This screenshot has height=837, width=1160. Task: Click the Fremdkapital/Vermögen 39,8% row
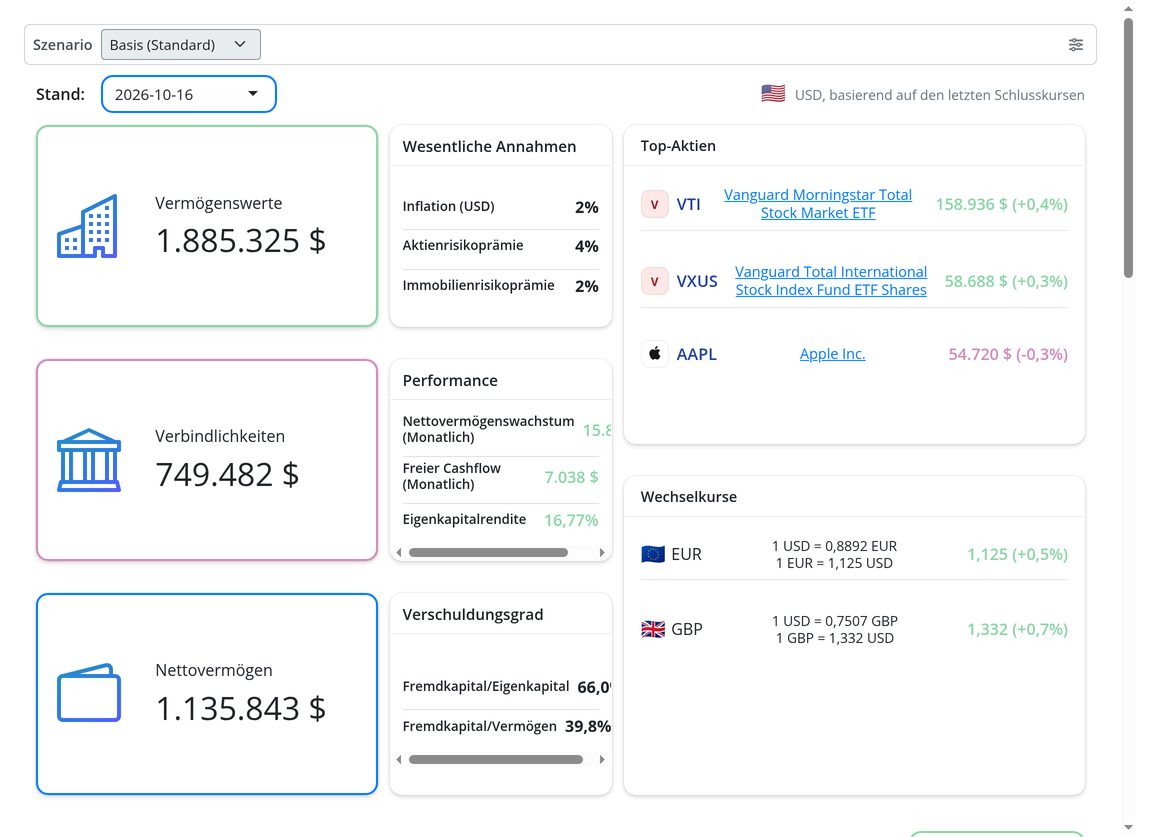(506, 727)
